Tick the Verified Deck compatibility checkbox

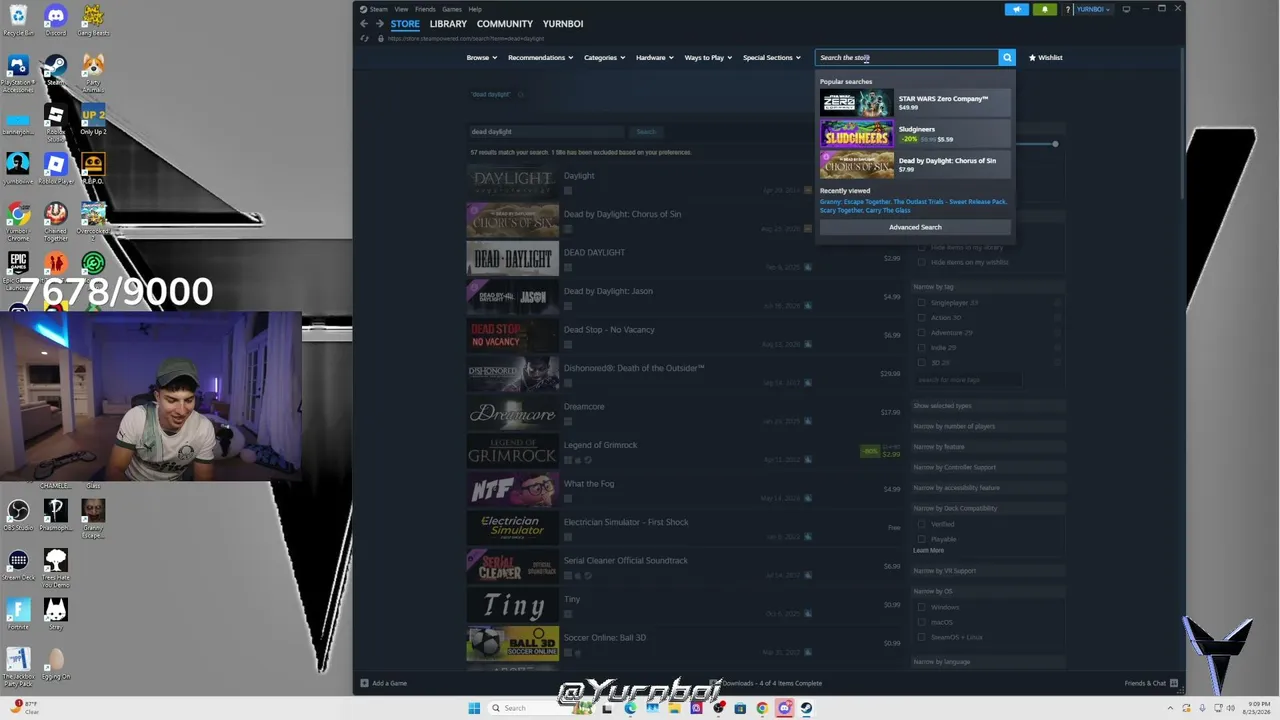(x=921, y=524)
